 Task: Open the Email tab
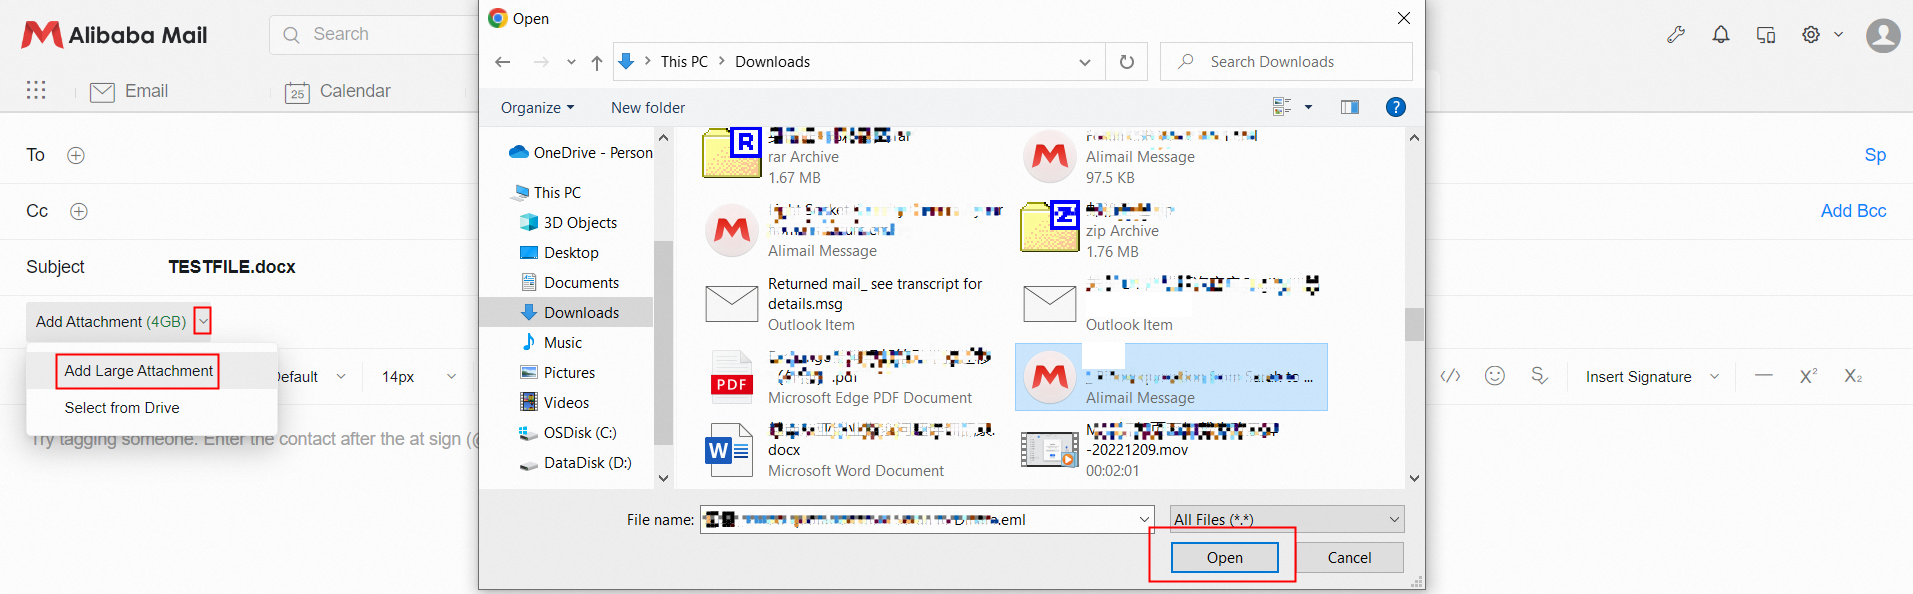click(129, 91)
